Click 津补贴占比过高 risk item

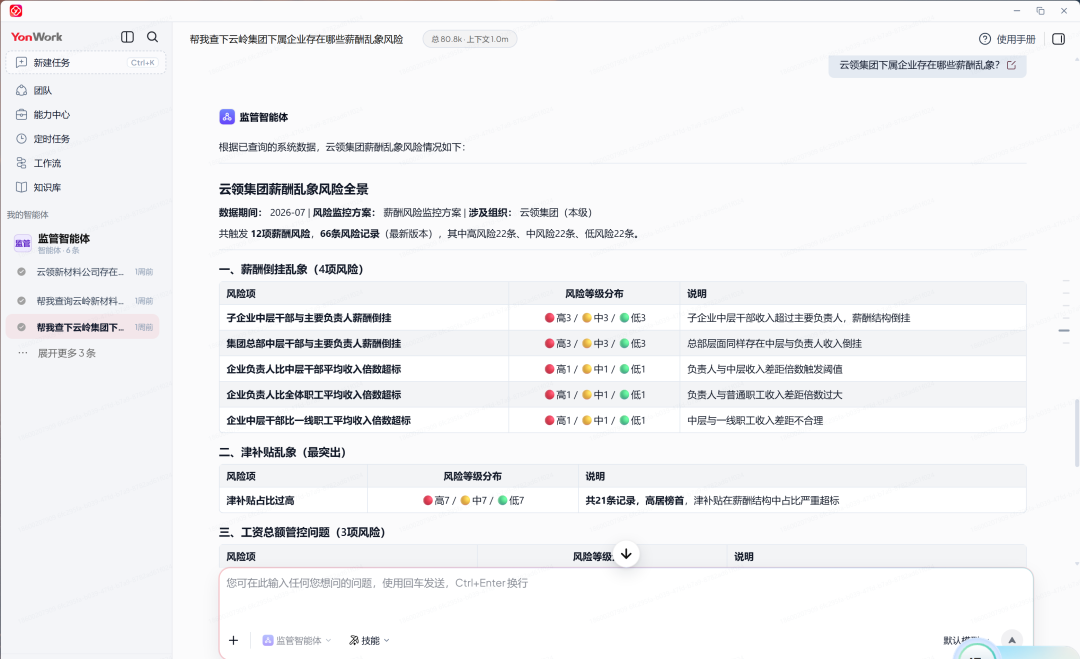[x=260, y=501]
